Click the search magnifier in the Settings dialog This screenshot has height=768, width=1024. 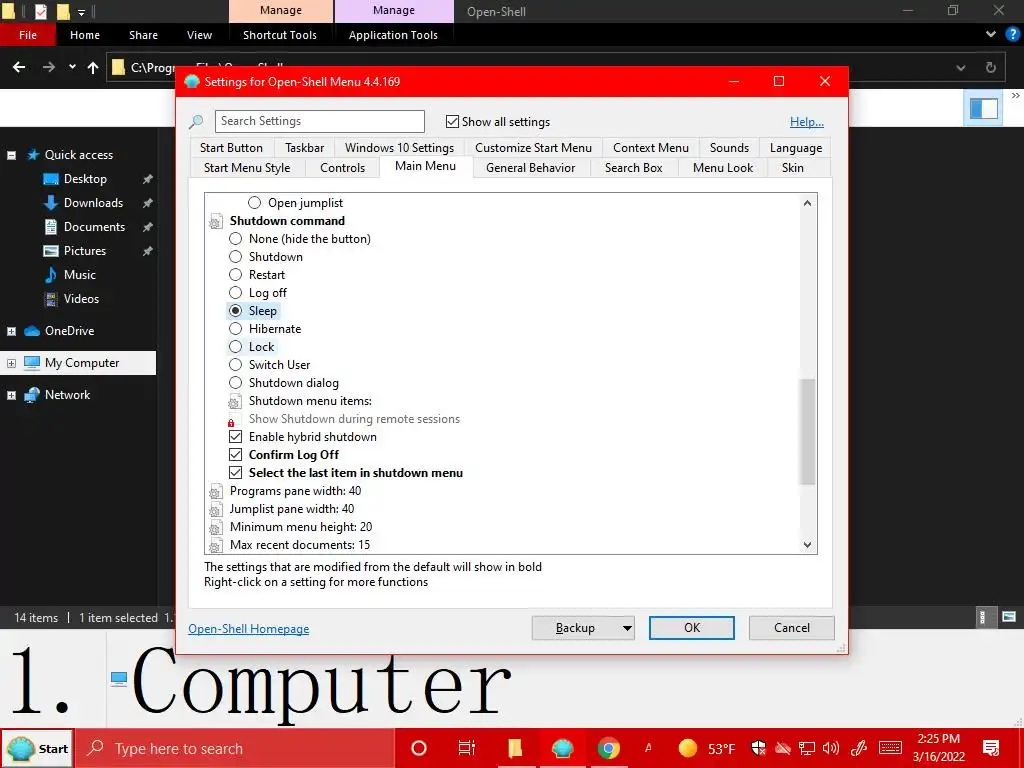pyautogui.click(x=196, y=121)
